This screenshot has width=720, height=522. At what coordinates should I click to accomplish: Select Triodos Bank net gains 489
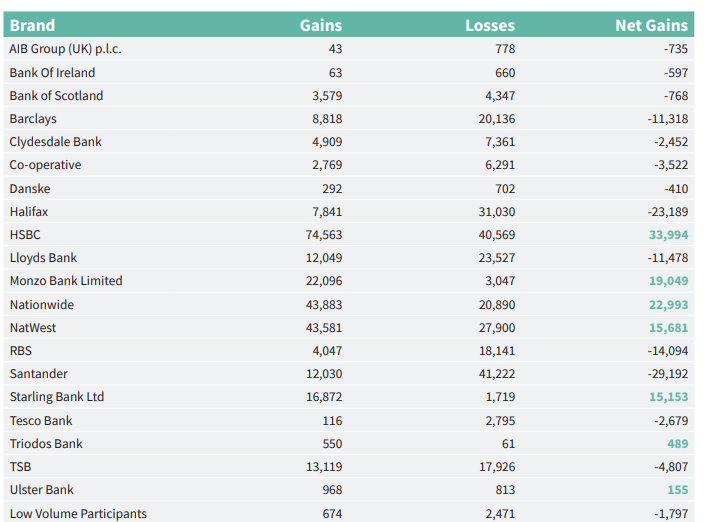676,444
